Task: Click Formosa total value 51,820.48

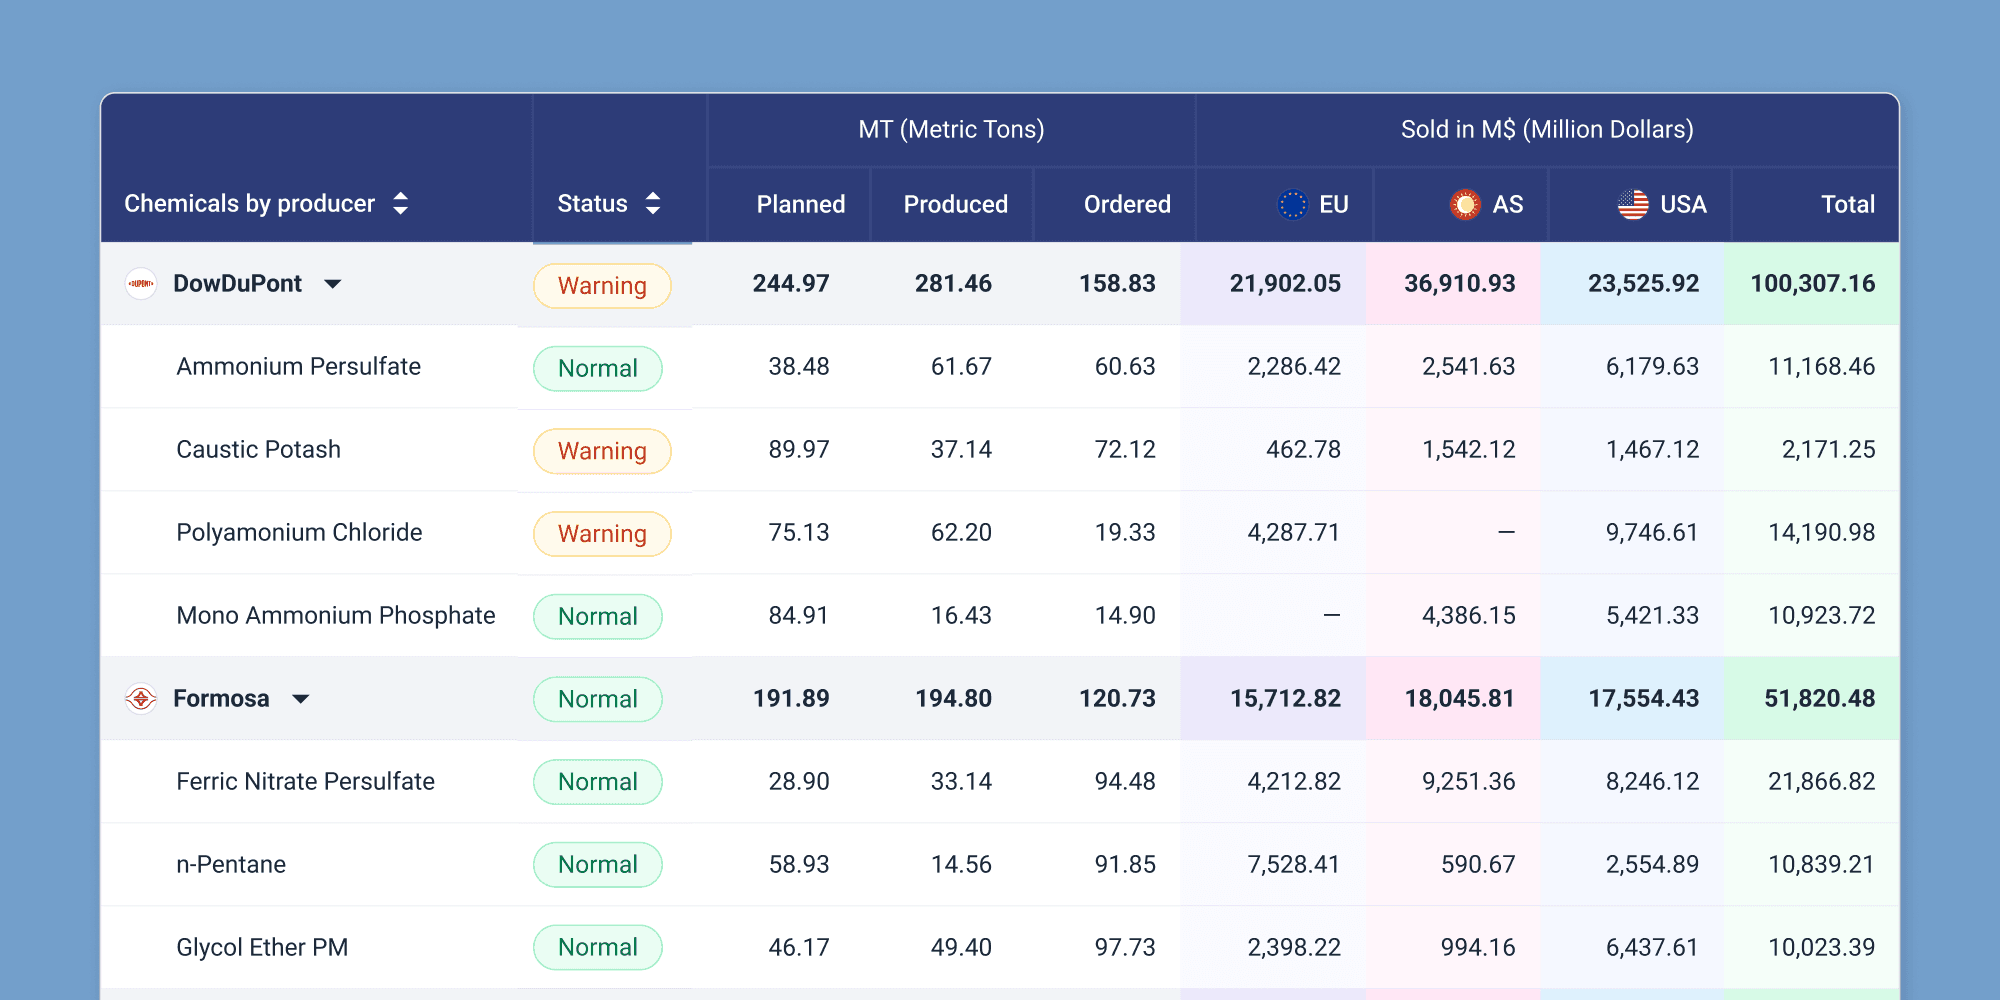Action: [1820, 698]
